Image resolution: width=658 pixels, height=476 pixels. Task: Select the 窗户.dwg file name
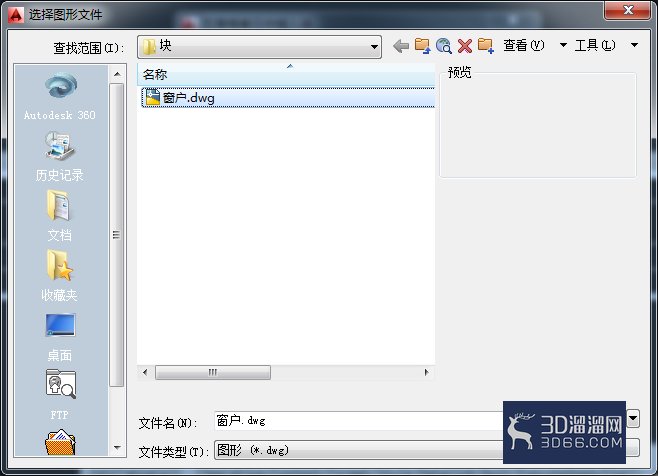[189, 98]
